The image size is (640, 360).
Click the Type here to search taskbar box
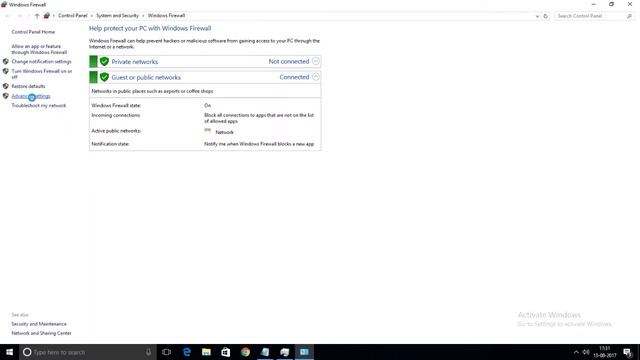point(88,352)
